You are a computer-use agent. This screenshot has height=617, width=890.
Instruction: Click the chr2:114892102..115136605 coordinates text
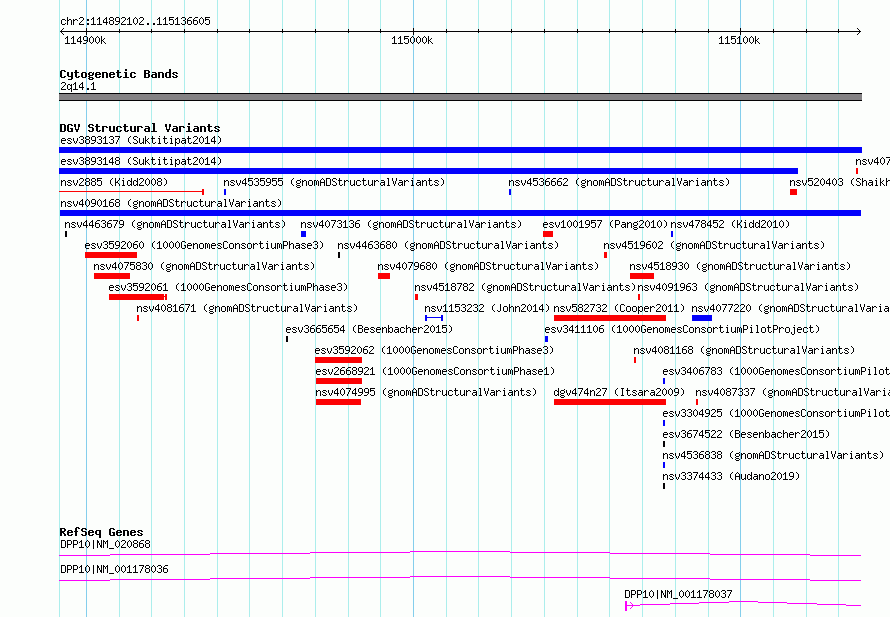(136, 22)
